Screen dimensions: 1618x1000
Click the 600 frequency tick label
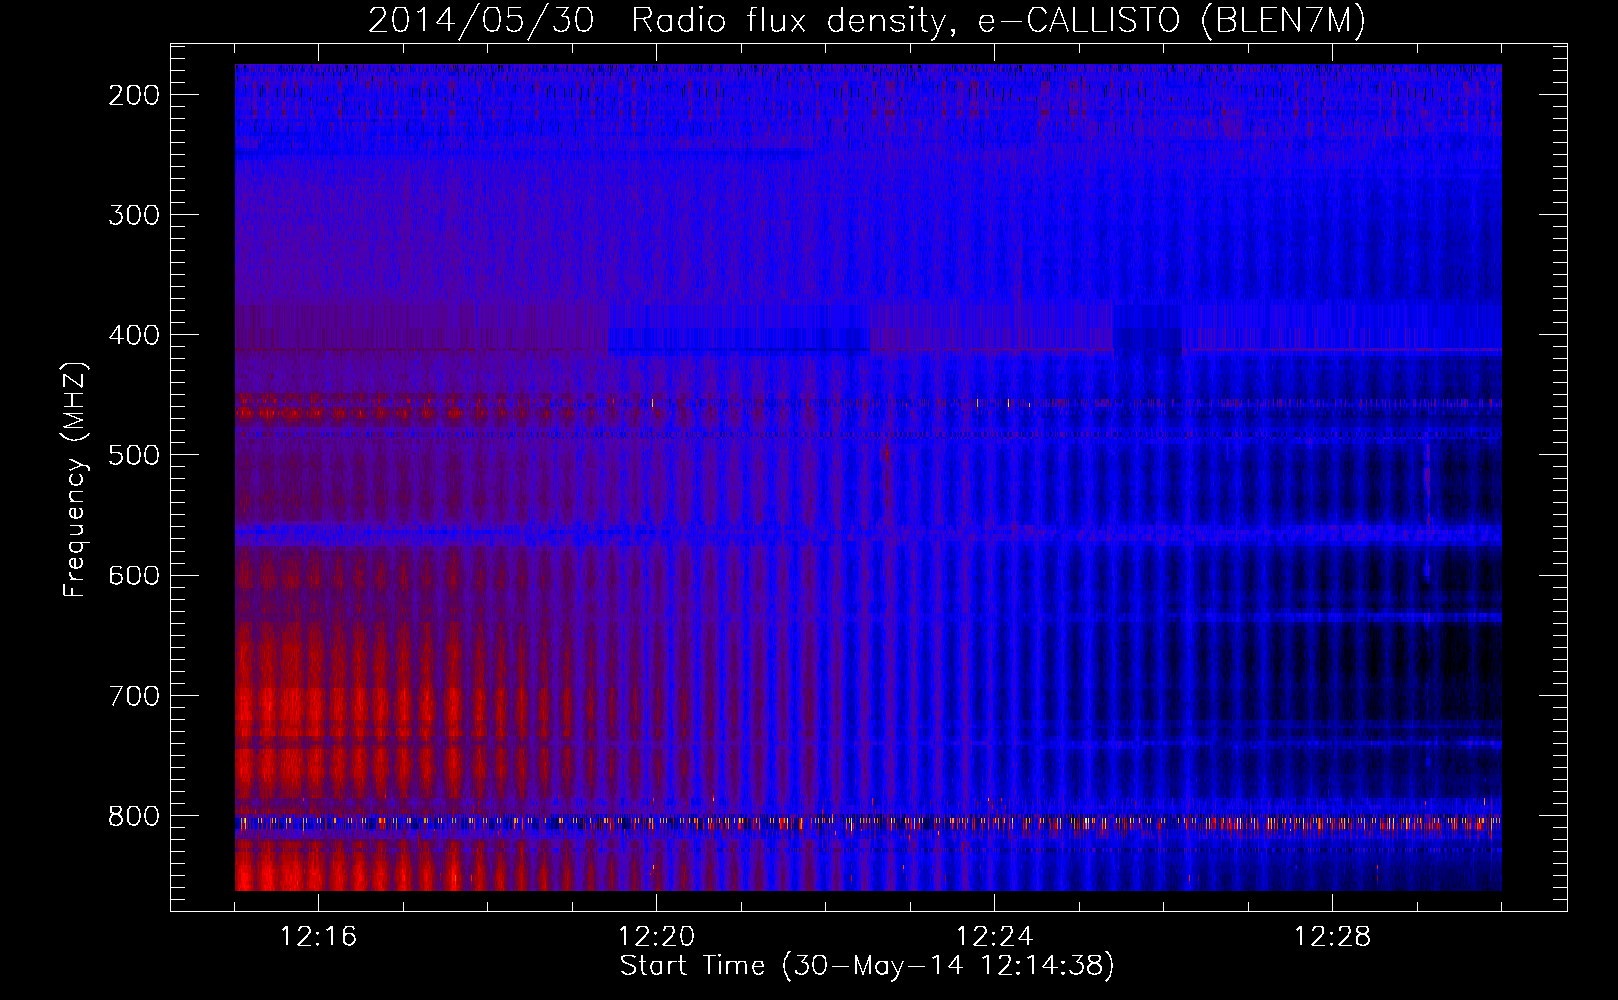coord(134,575)
